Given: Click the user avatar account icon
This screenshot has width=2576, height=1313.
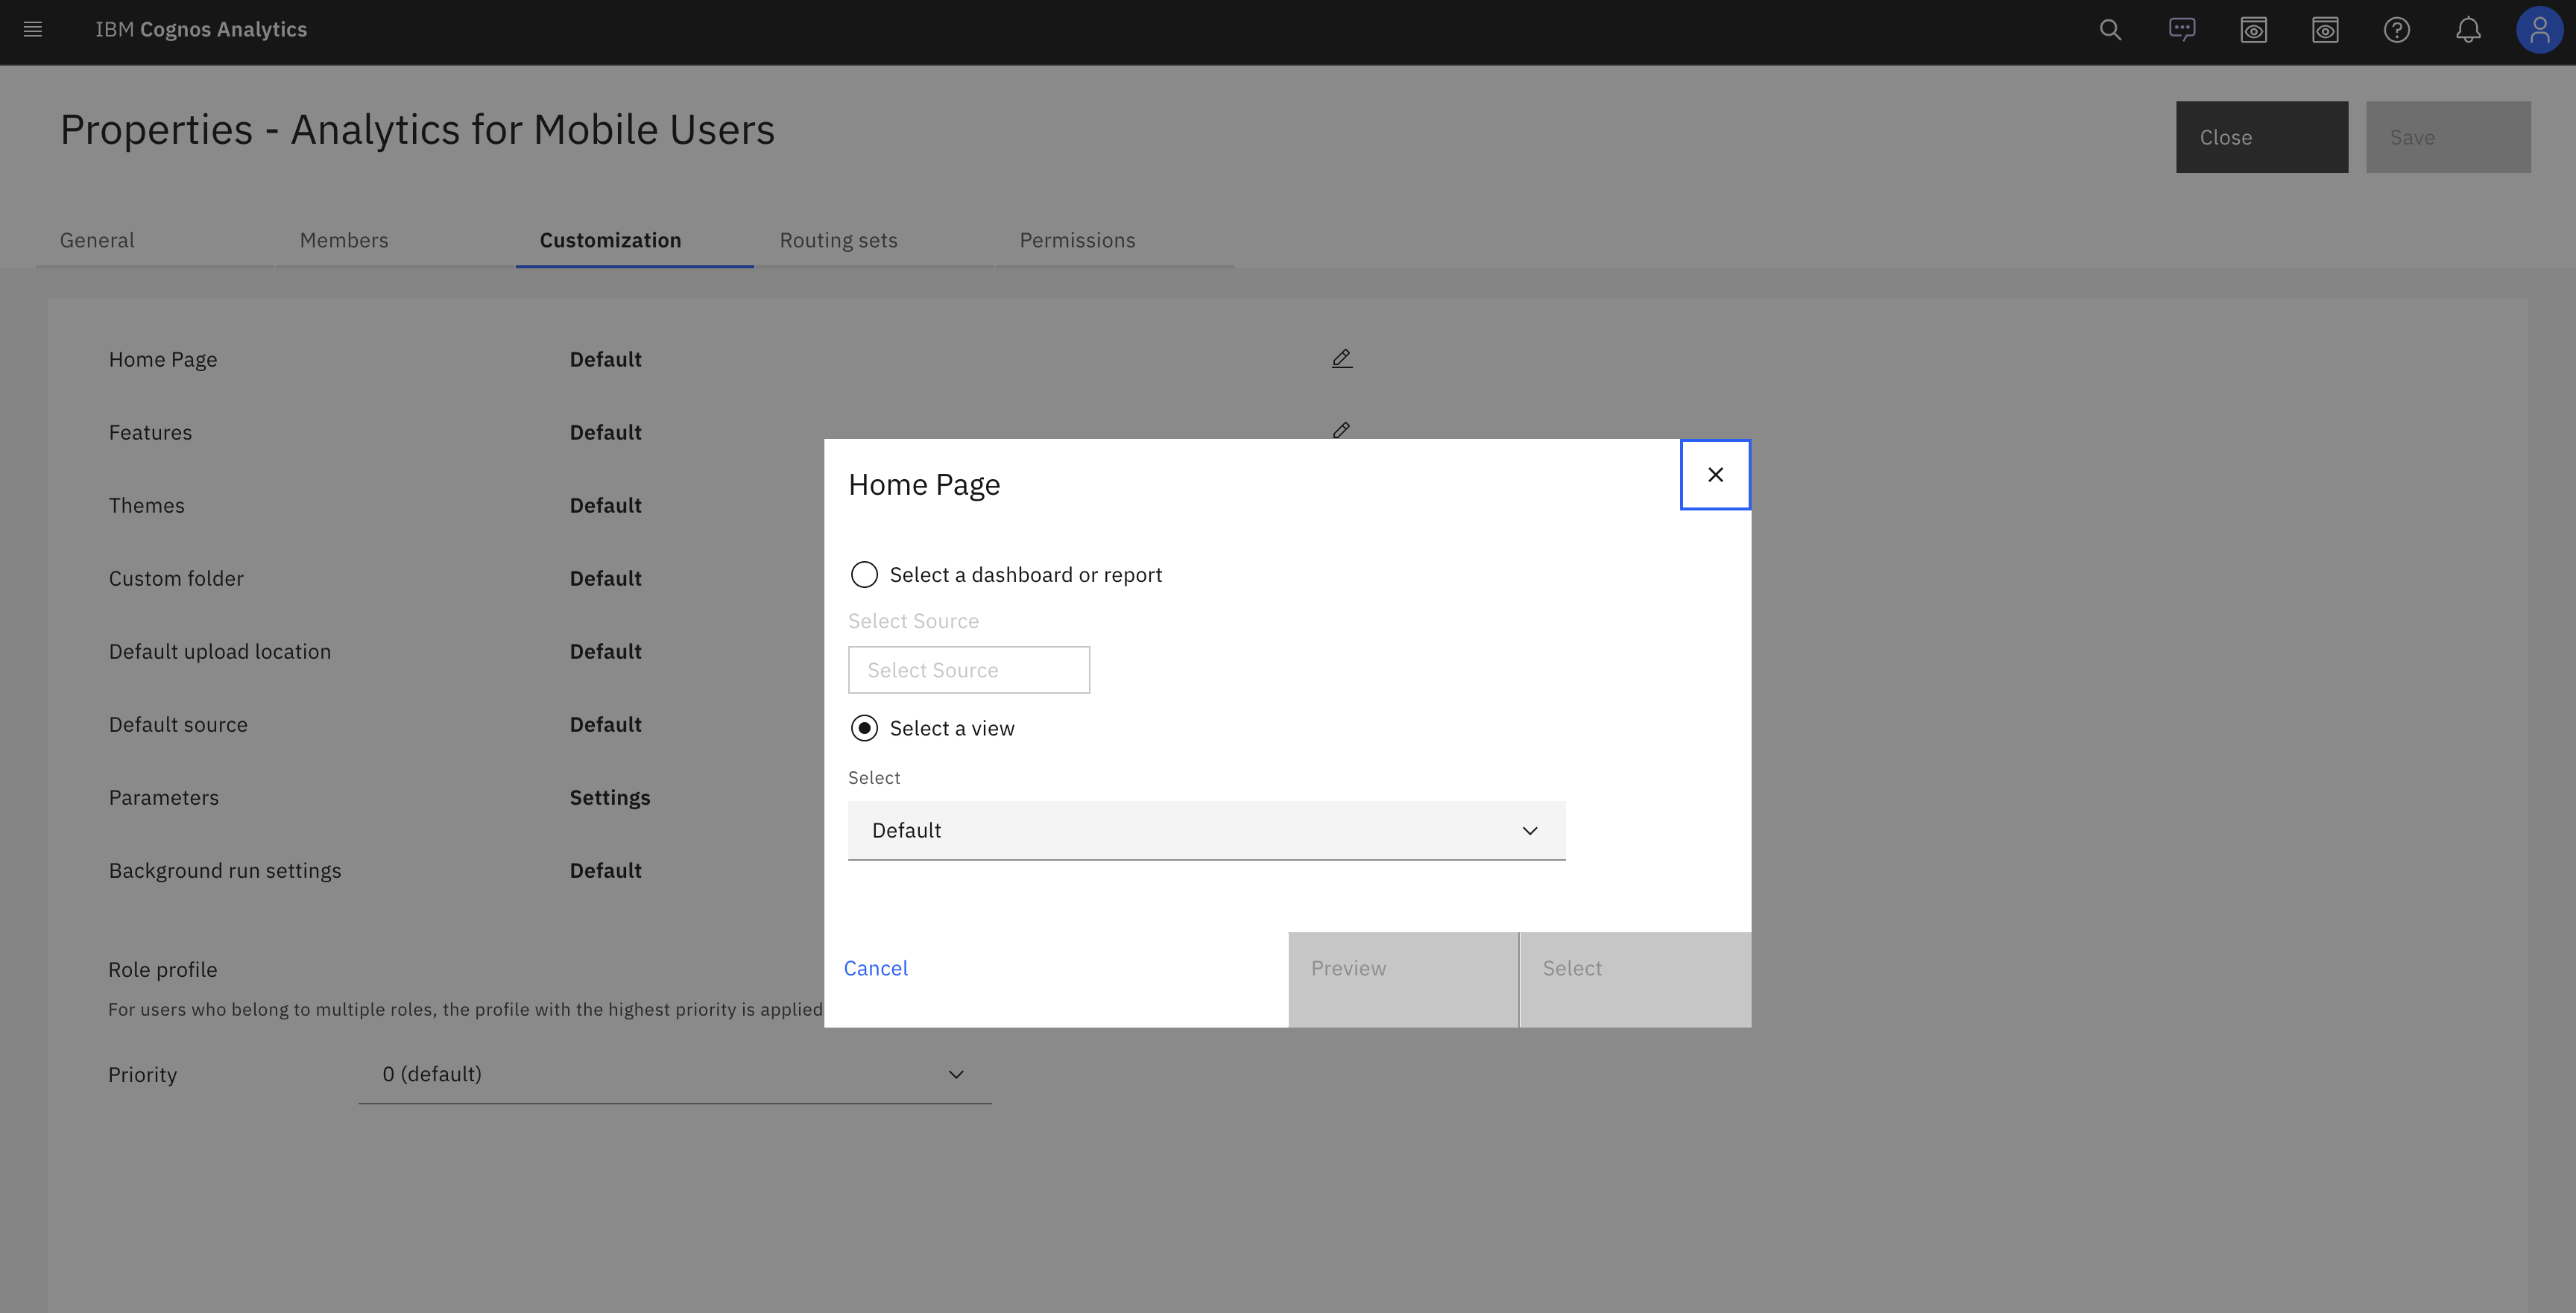Looking at the screenshot, I should pos(2539,30).
